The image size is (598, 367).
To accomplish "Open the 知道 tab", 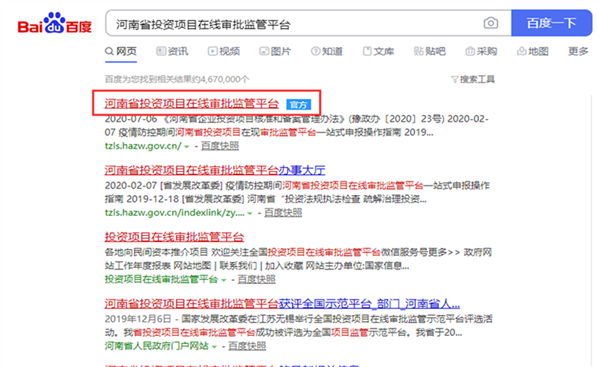I will [x=327, y=51].
